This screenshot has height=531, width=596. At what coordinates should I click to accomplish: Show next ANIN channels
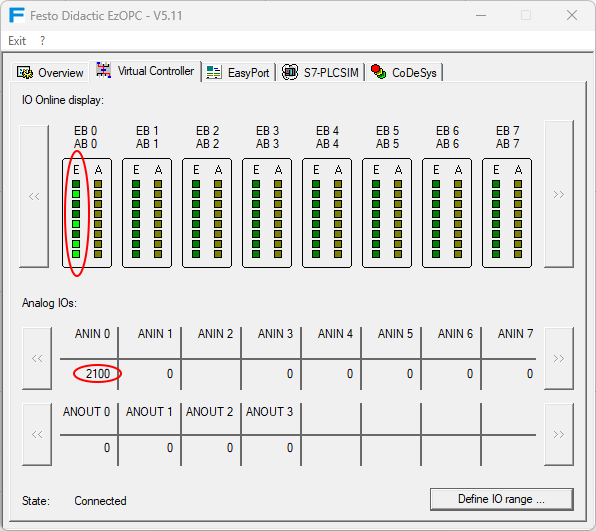[559, 358]
